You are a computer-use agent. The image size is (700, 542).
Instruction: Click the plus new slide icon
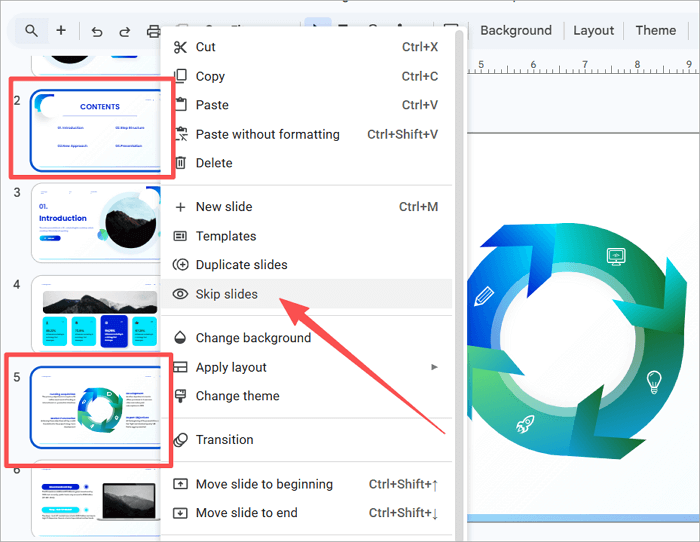click(61, 31)
